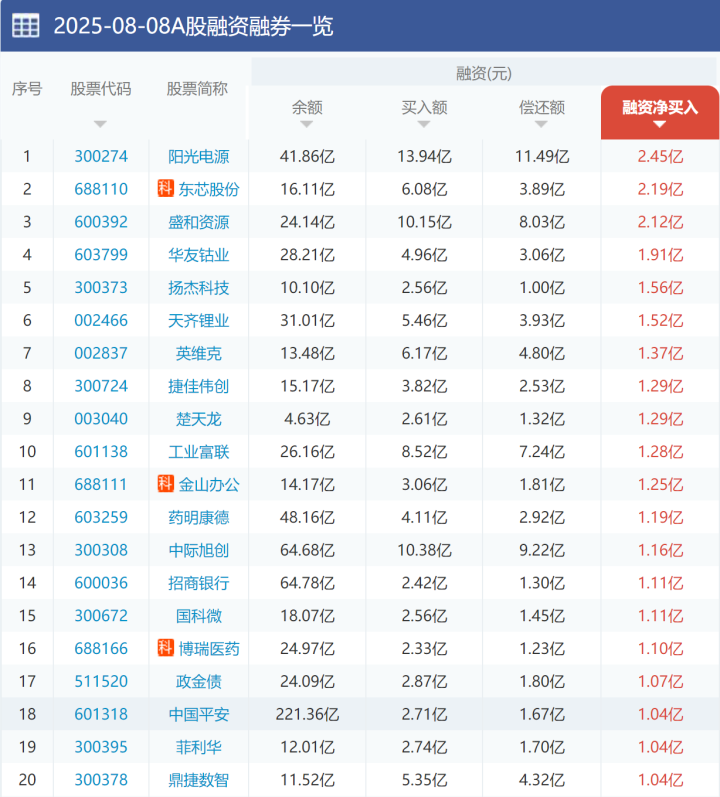Open 天齐锂业 stock link

click(199, 320)
